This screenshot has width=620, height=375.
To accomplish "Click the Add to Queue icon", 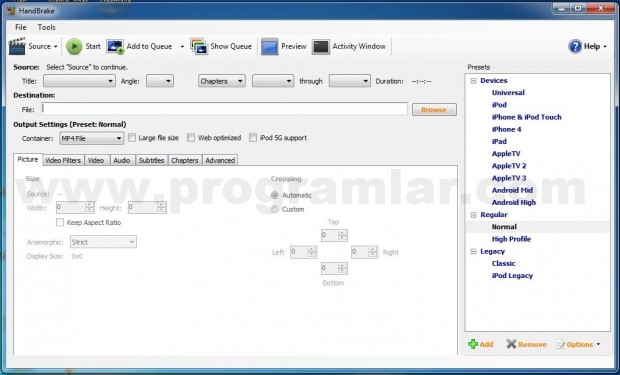I will point(115,46).
